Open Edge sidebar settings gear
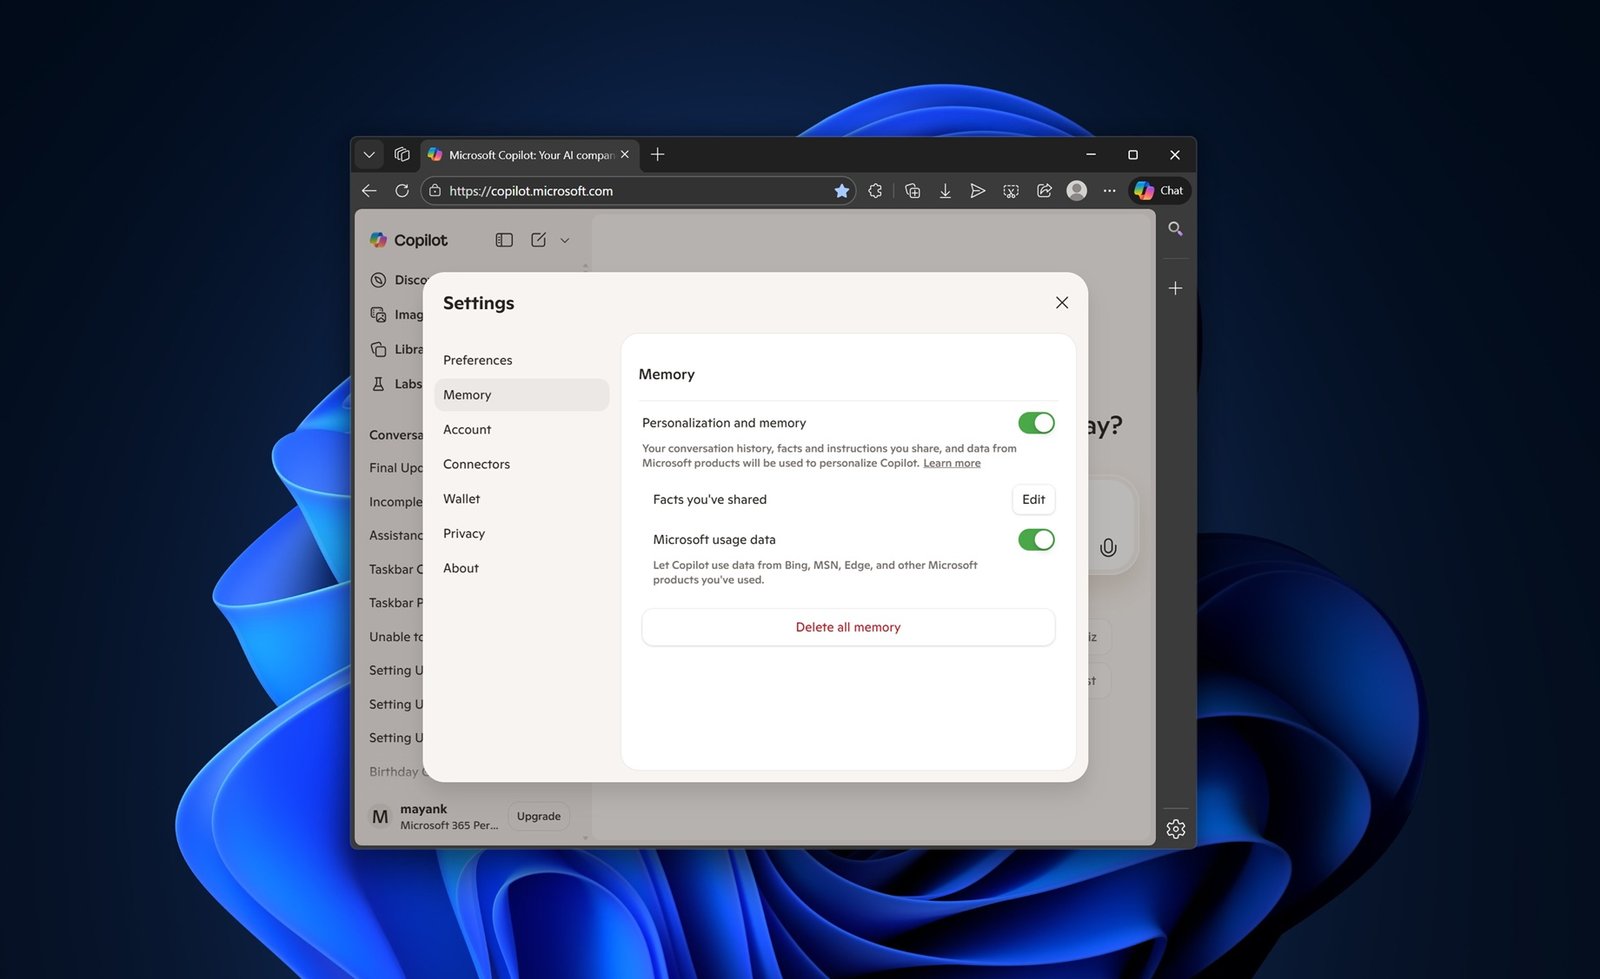1600x979 pixels. click(1176, 829)
